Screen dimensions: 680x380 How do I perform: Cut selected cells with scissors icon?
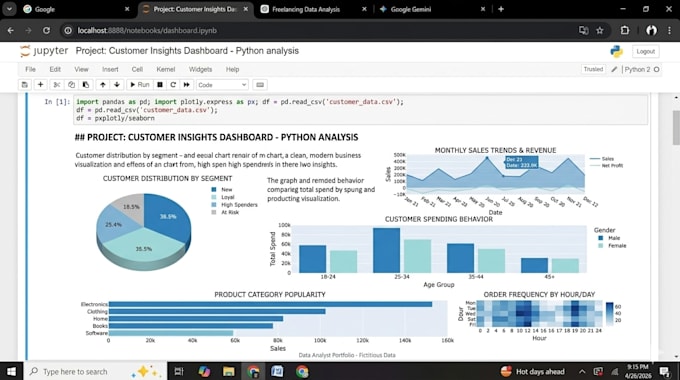[56, 85]
